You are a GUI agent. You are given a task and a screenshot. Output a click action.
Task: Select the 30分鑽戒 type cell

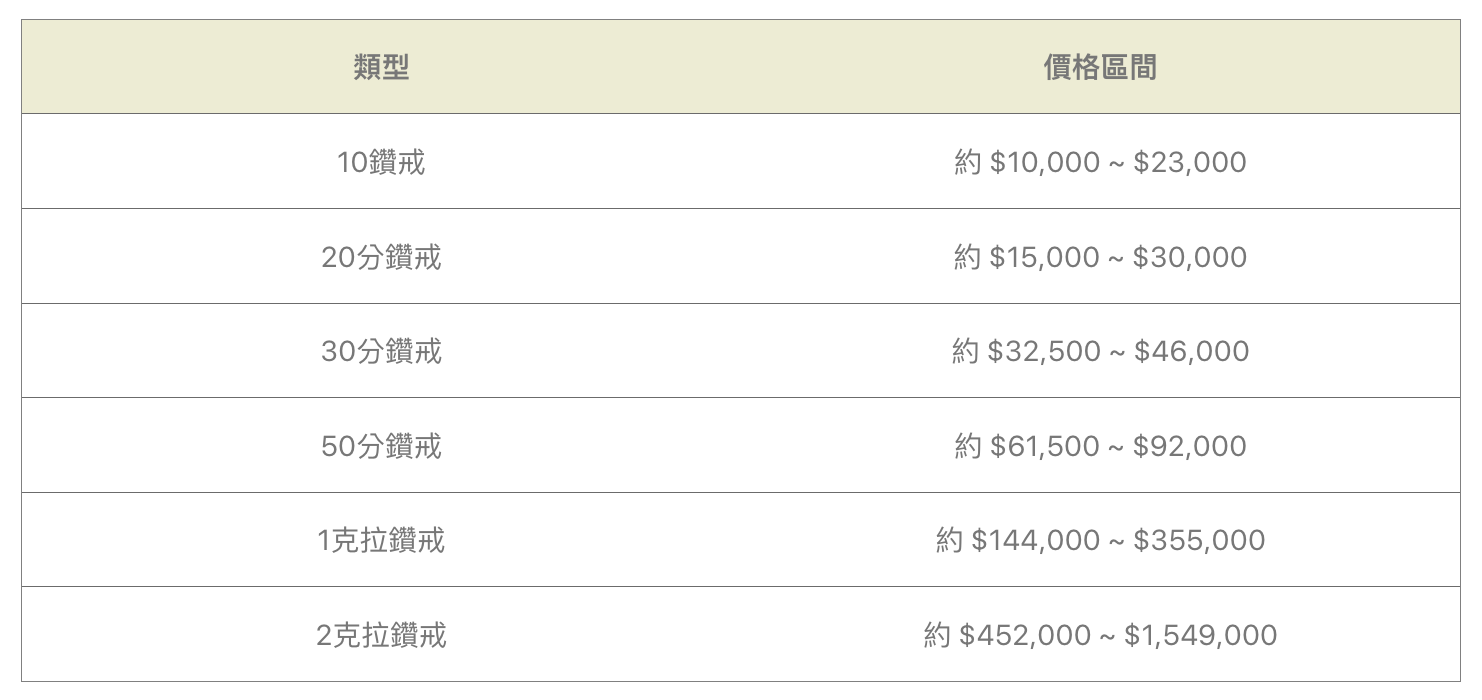381,351
